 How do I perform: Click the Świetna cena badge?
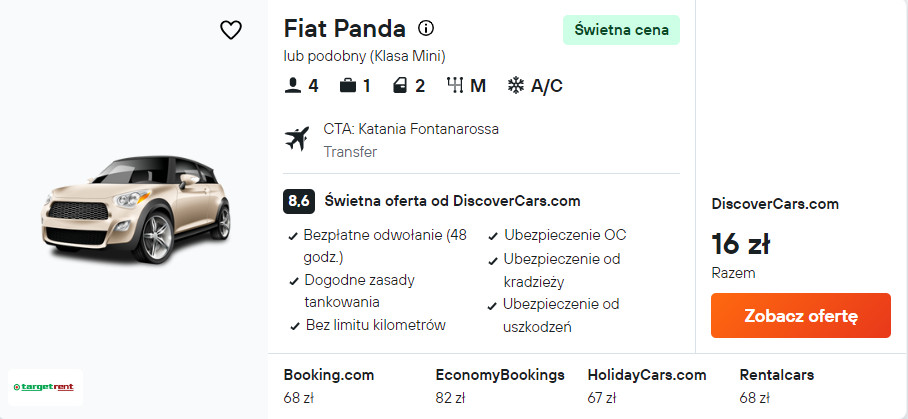point(621,30)
